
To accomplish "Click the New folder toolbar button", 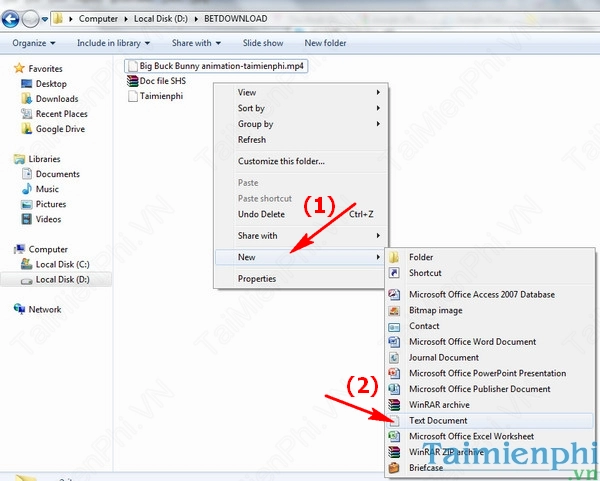I will (325, 43).
